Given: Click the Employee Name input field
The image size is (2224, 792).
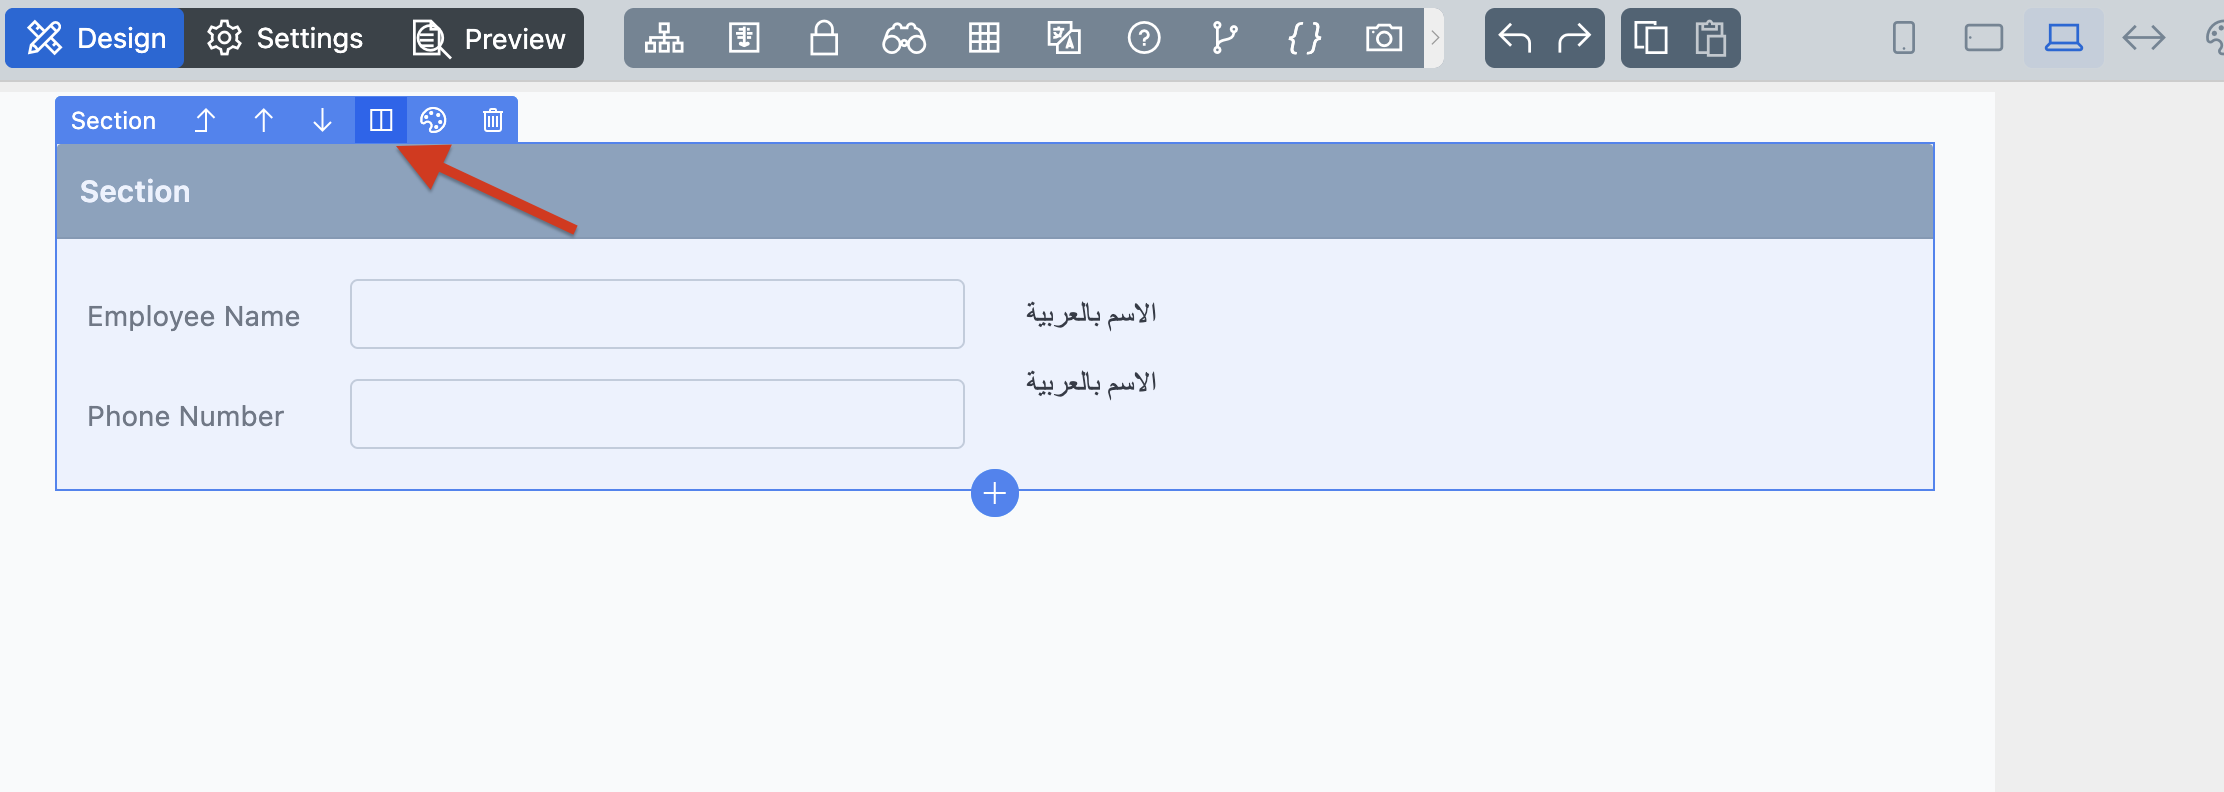Looking at the screenshot, I should click(x=657, y=314).
